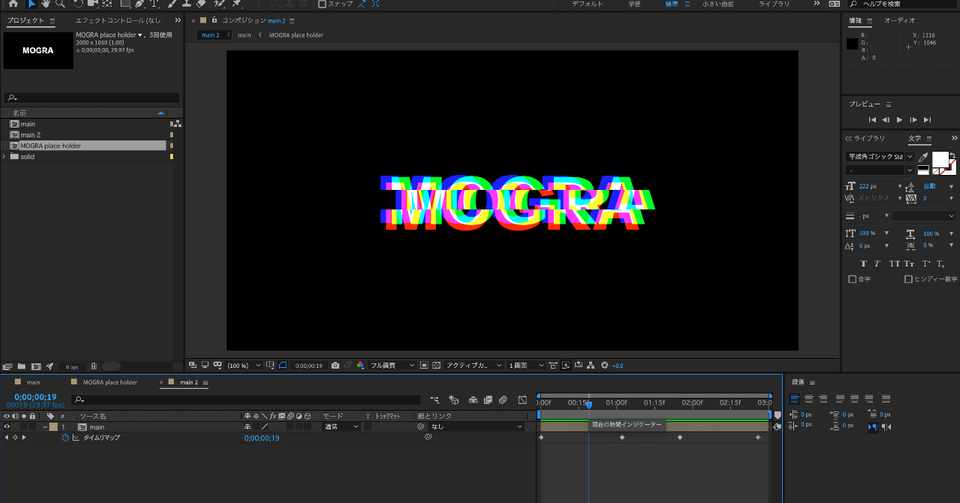Toggle the All Caps style button
960x503 pixels.
point(894,264)
